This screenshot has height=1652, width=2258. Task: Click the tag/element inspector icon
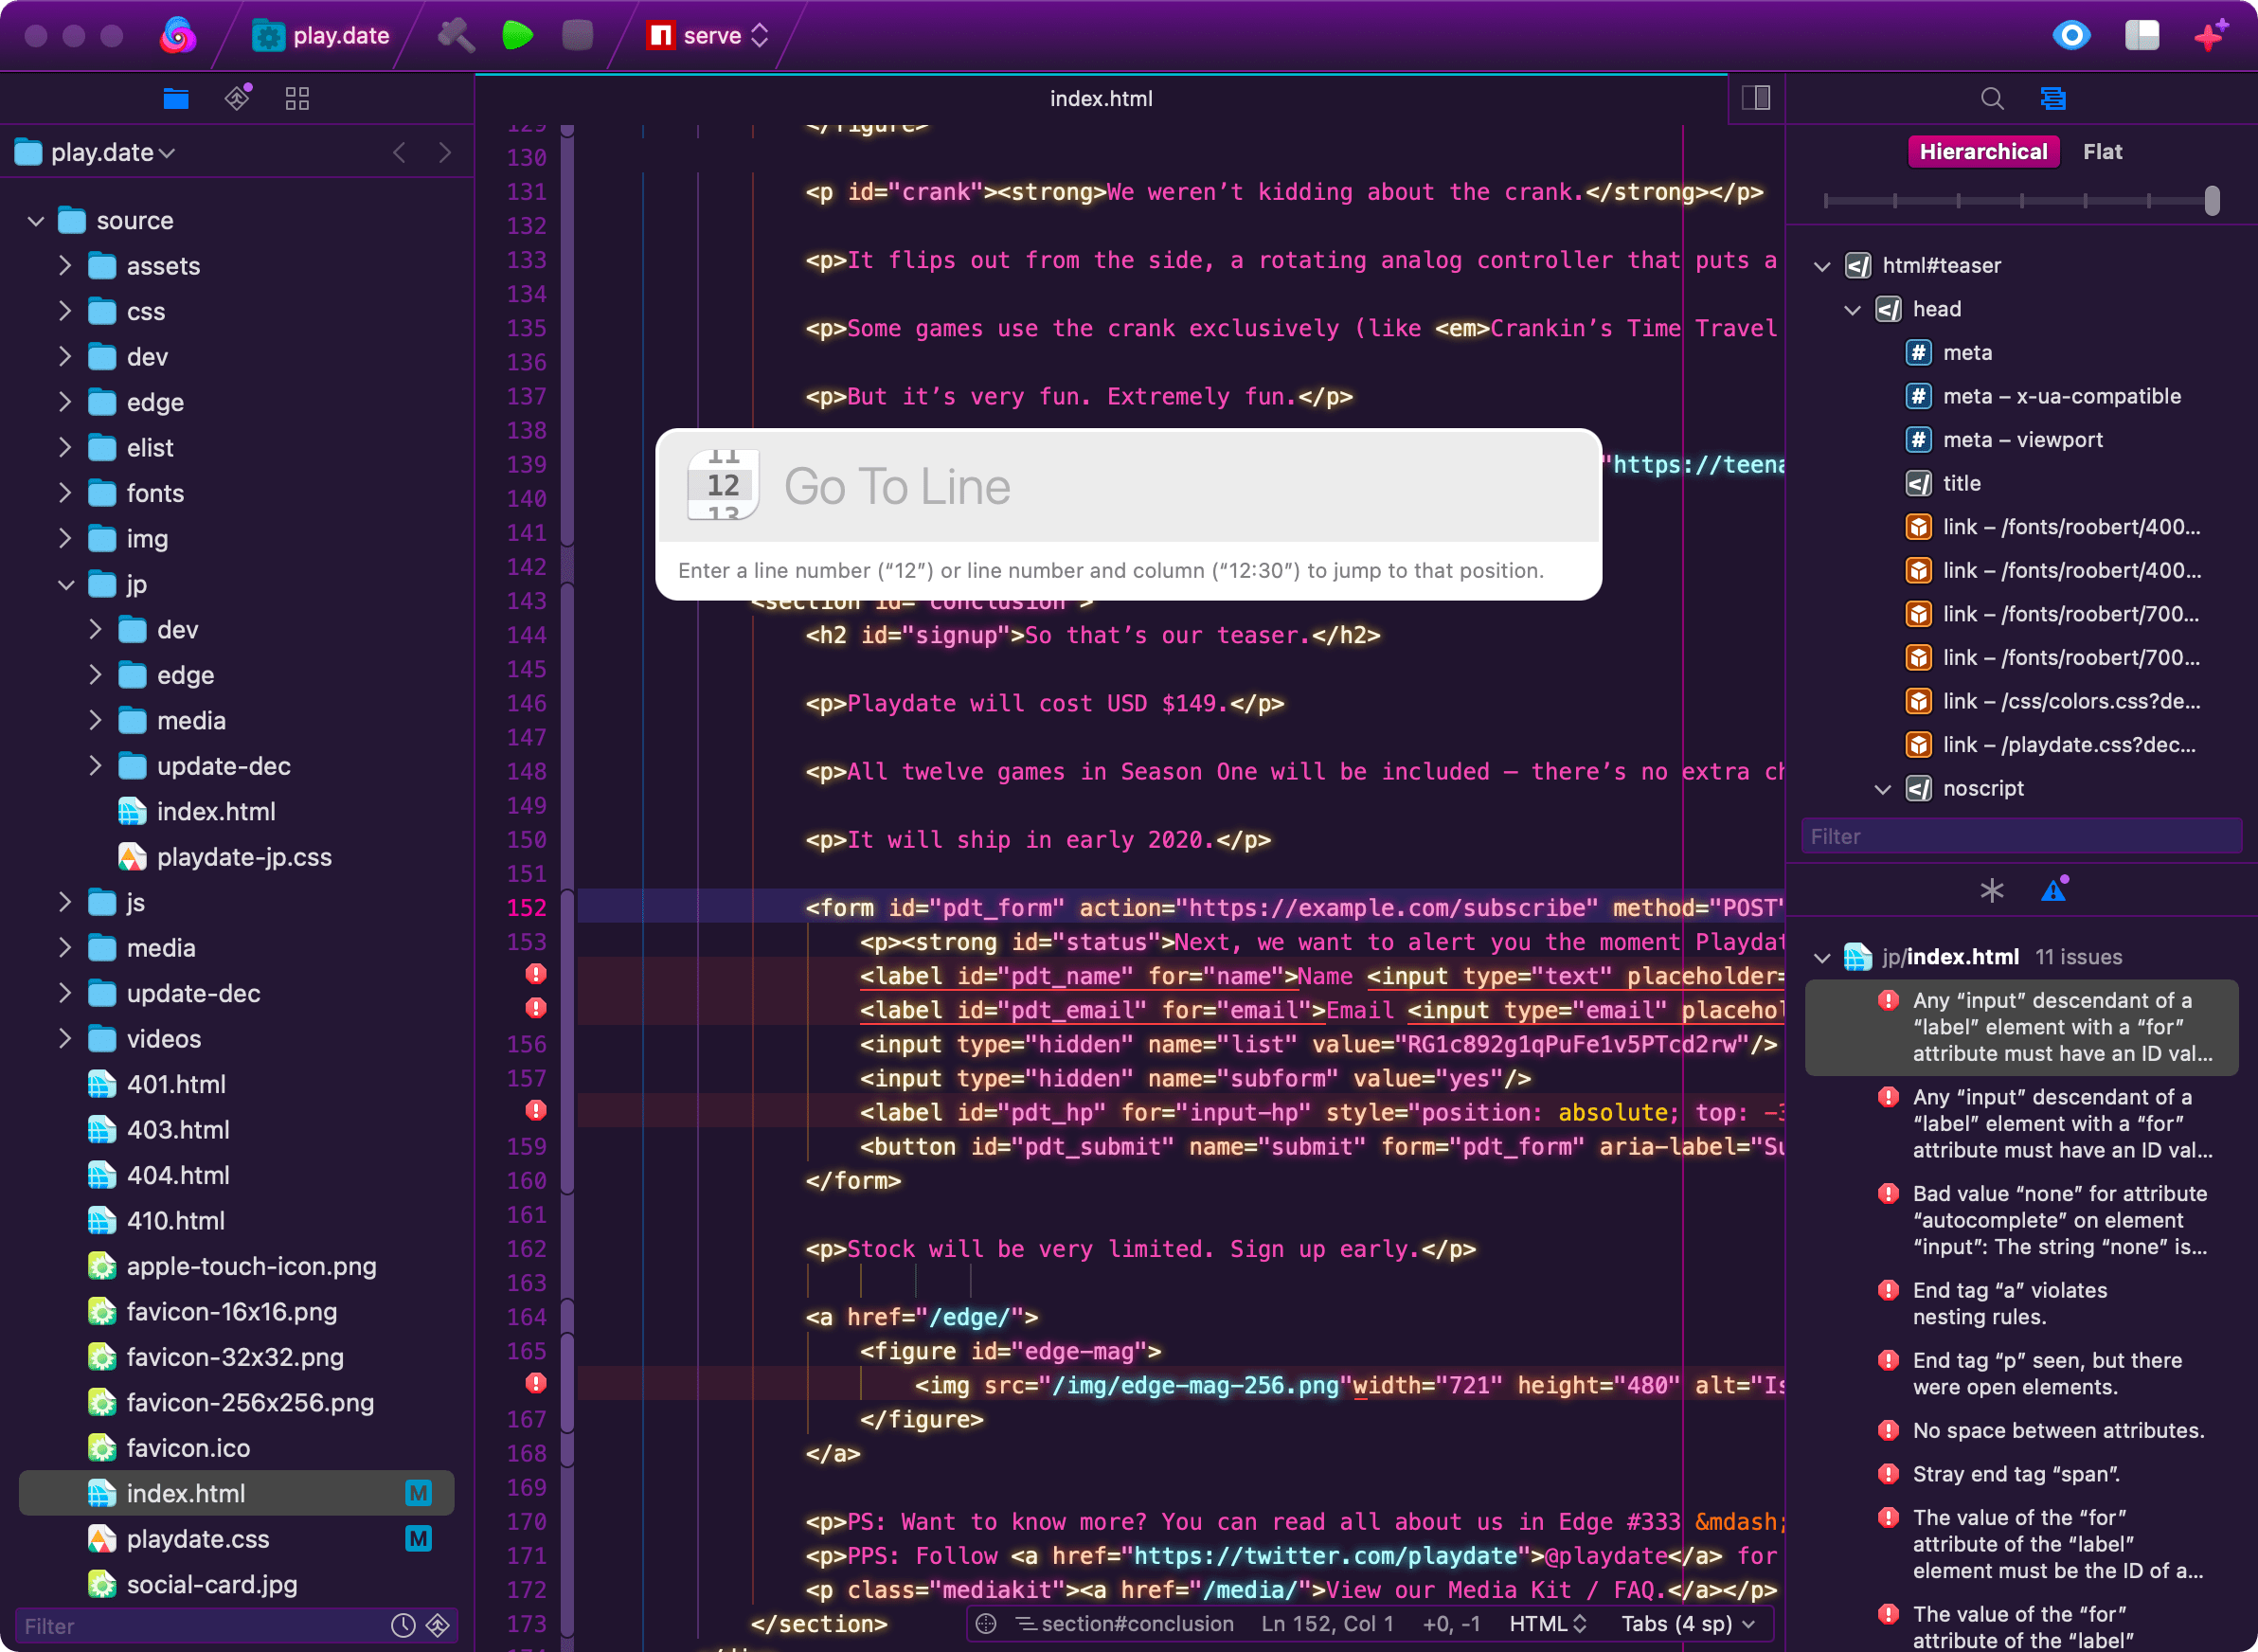(x=2052, y=99)
